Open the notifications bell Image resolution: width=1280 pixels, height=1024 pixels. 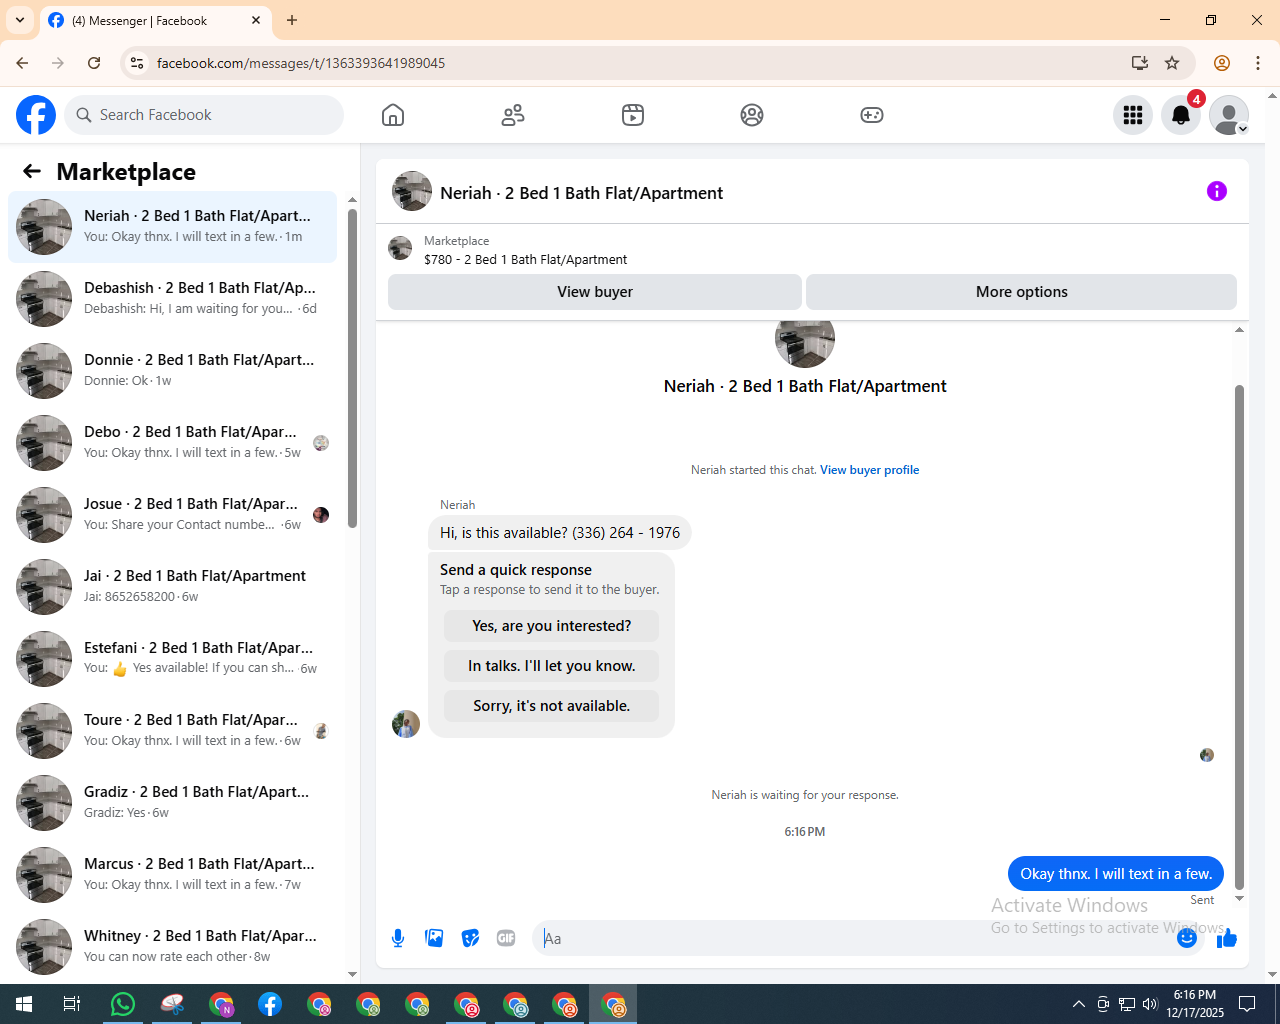(1181, 115)
